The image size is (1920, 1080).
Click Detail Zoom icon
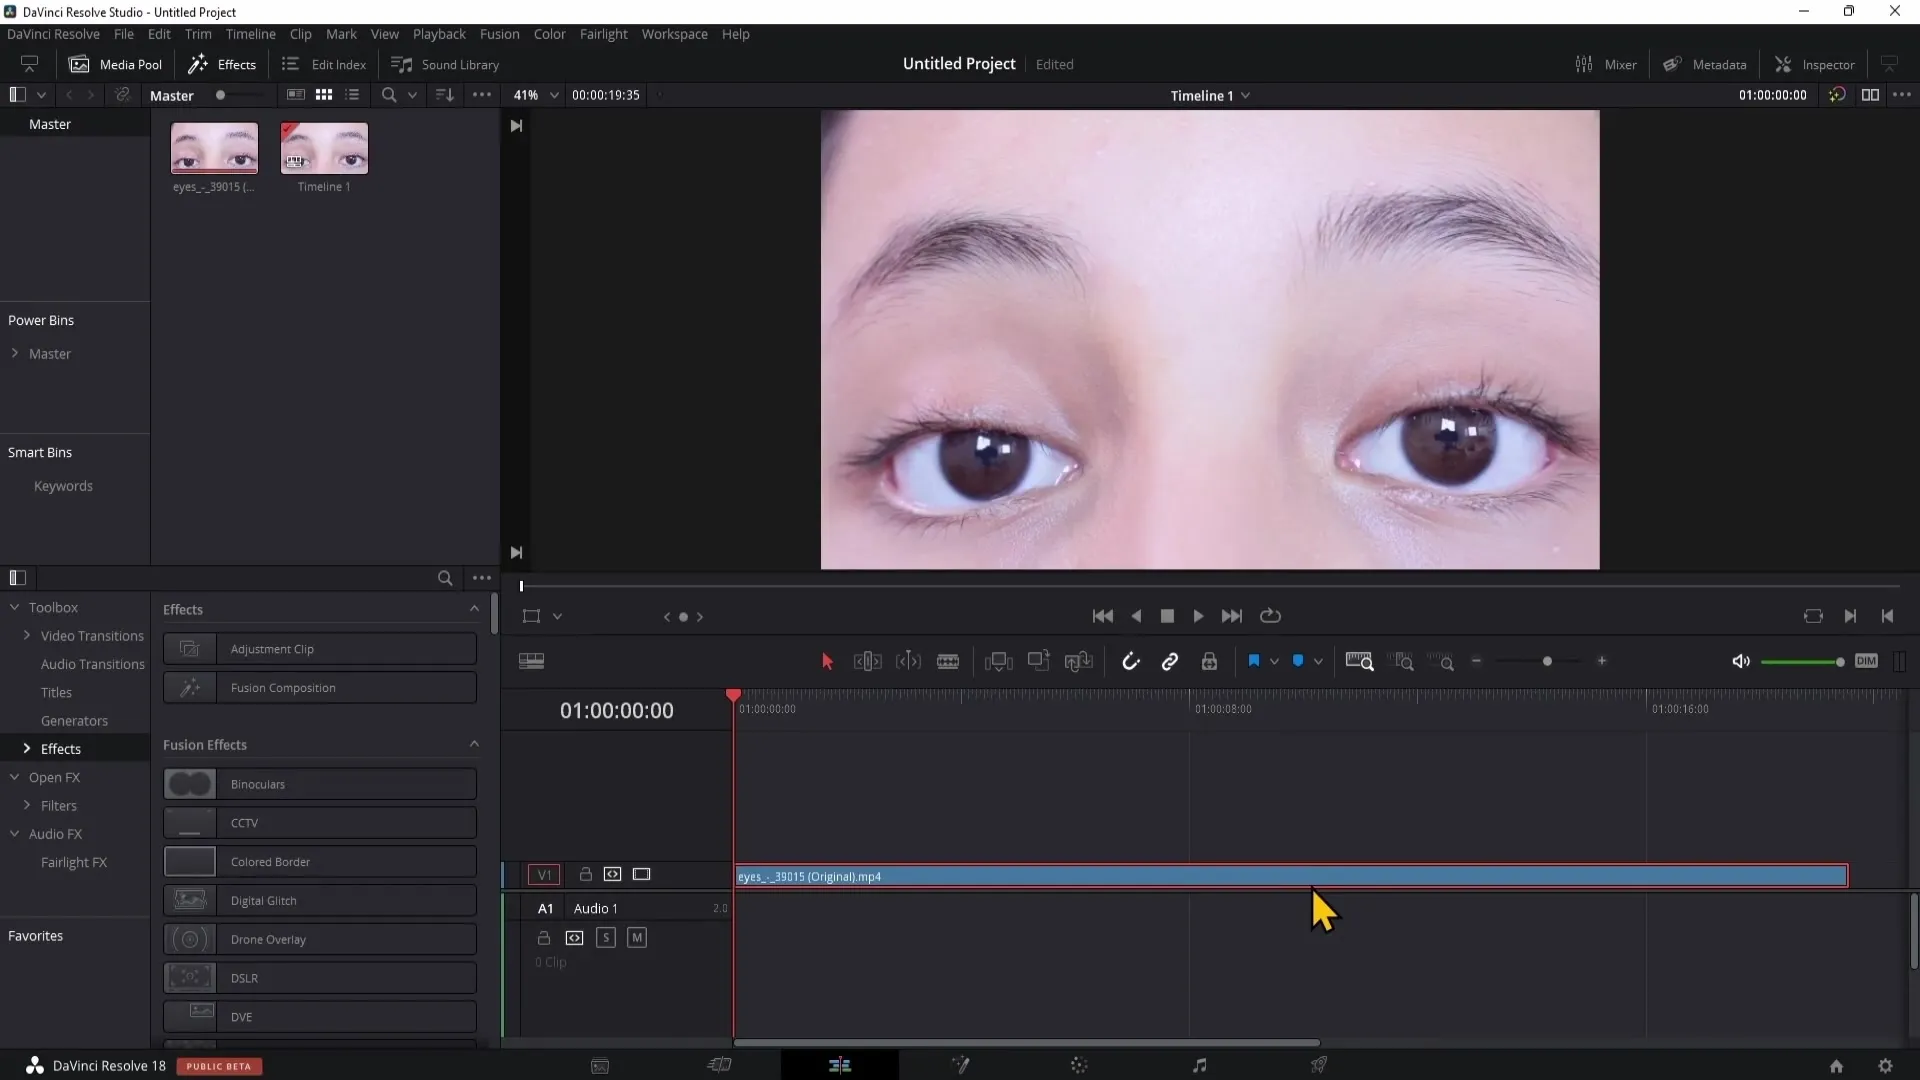tap(1403, 661)
